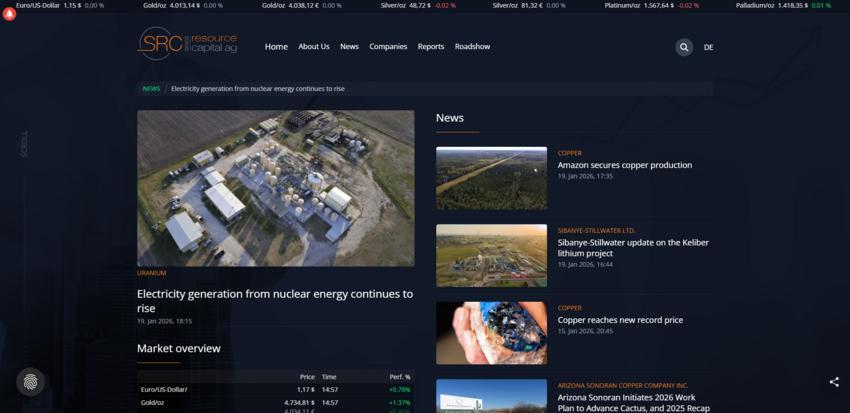
Task: Click the SRC Resource Capital logo
Action: click(187, 44)
